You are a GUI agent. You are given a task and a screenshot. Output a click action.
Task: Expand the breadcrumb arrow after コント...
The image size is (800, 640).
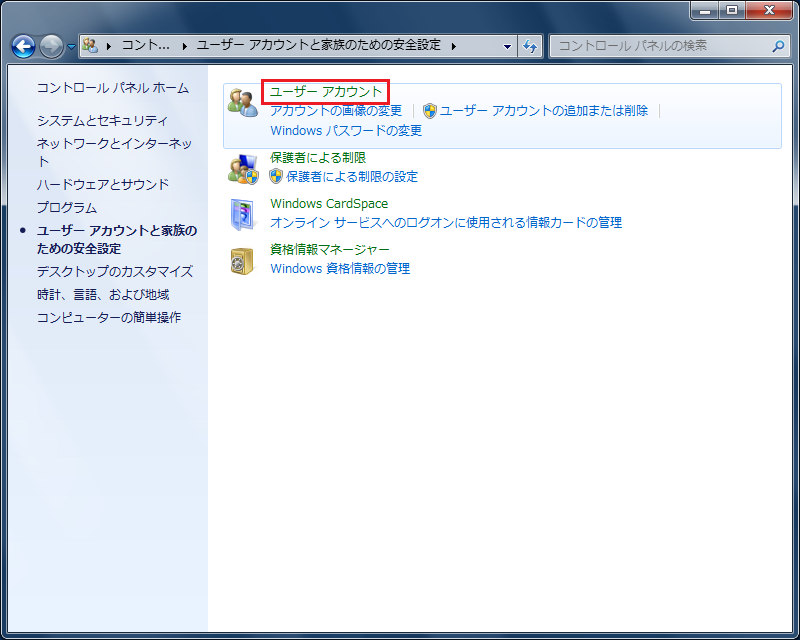point(184,46)
